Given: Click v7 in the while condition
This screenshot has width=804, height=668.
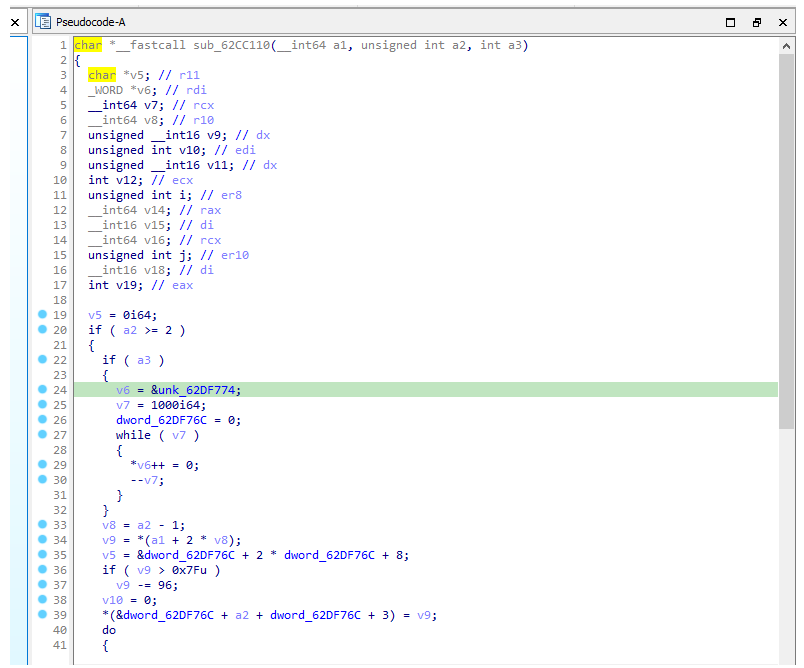Looking at the screenshot, I should point(179,435).
